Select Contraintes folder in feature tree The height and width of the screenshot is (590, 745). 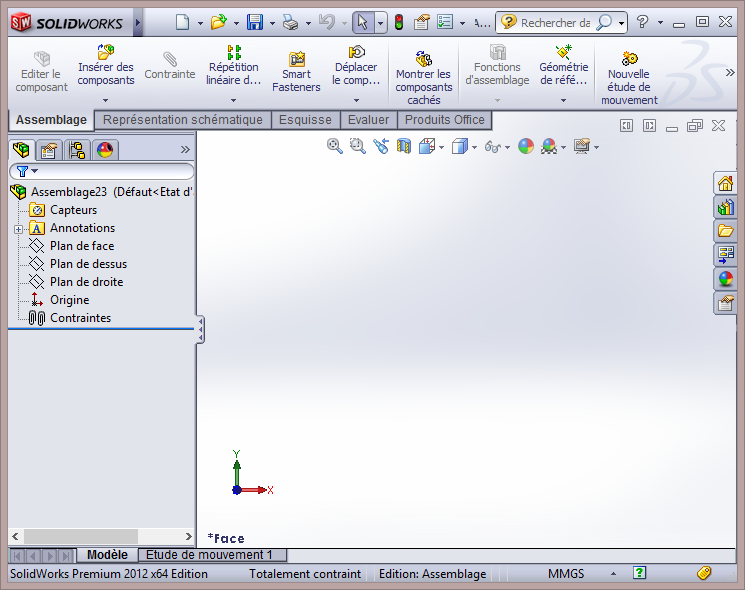(80, 318)
